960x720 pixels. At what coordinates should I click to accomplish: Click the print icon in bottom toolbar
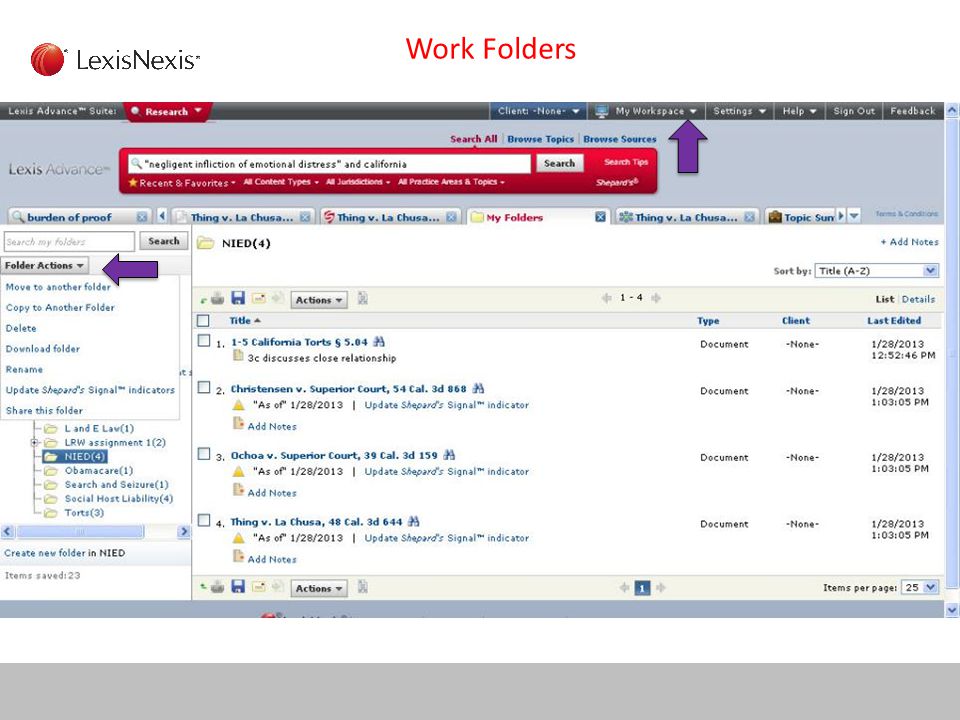(217, 587)
